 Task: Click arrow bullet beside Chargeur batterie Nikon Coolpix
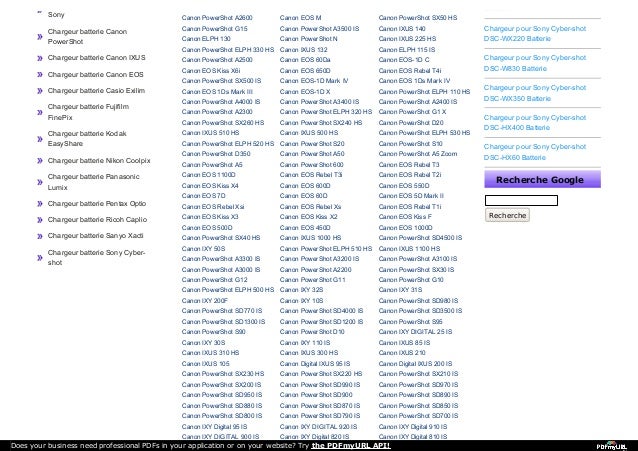tap(40, 161)
